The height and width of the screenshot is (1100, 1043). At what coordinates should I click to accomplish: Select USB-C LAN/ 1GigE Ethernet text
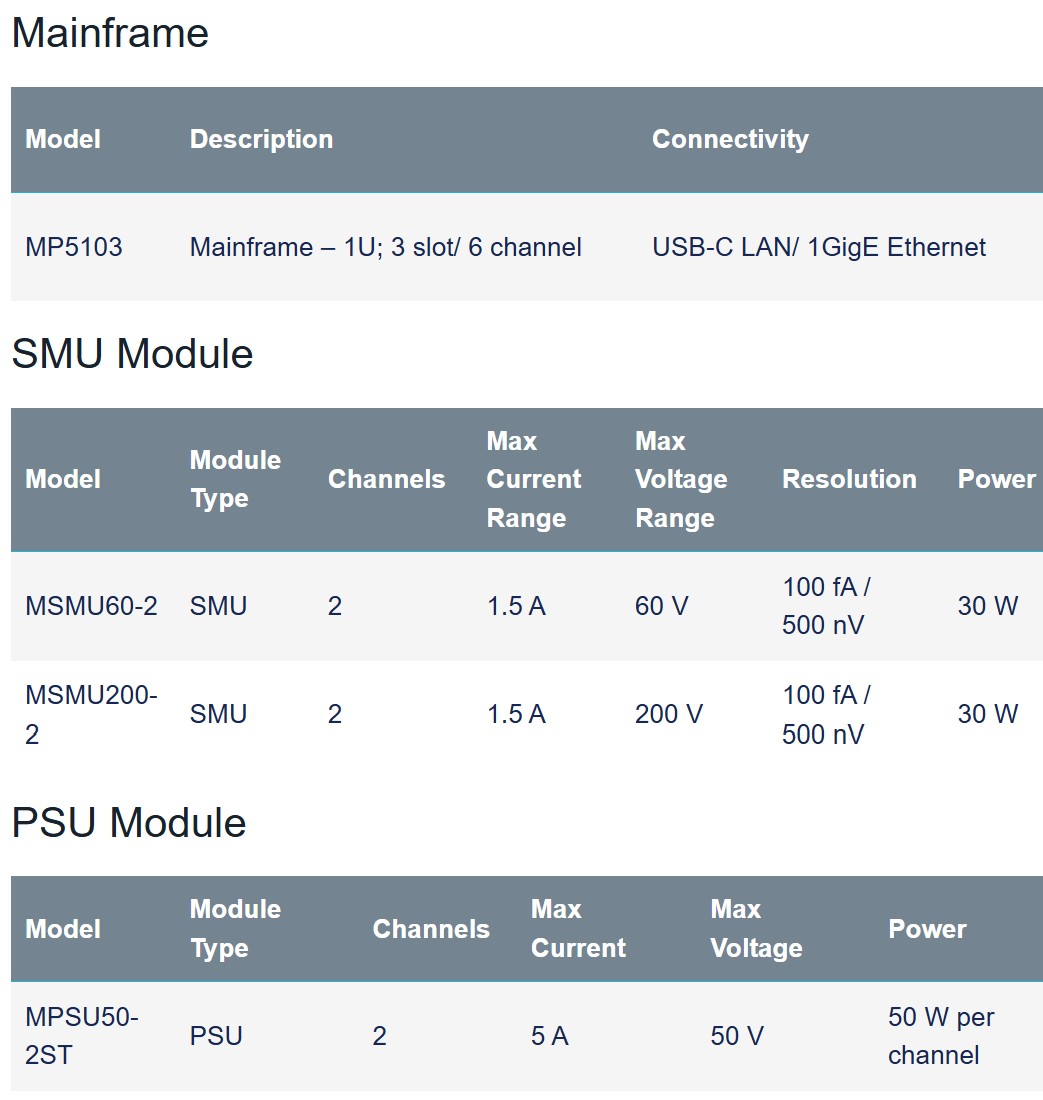(x=819, y=247)
